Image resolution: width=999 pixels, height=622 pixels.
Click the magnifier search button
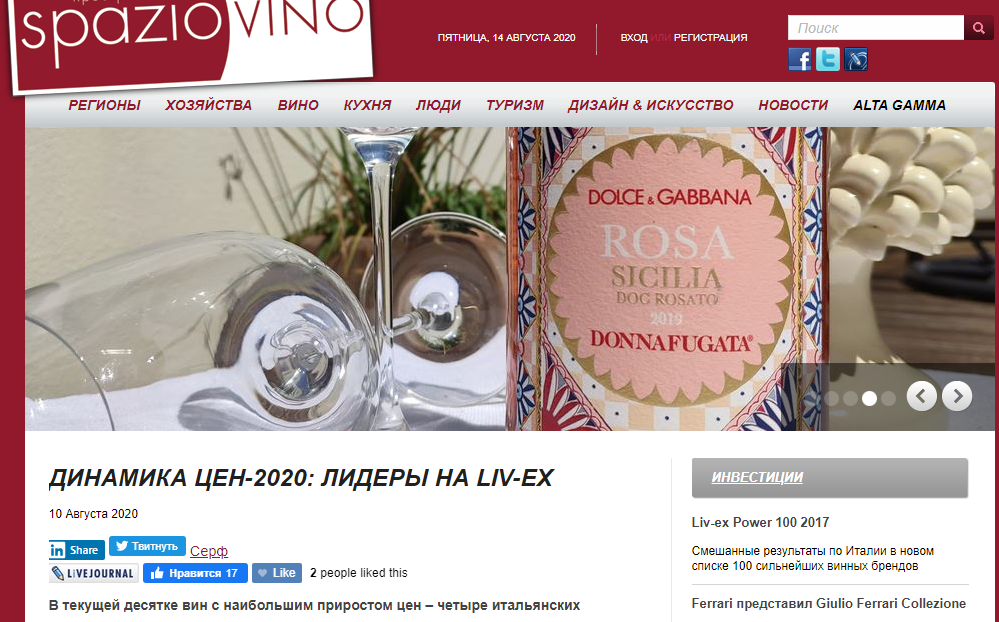pos(979,27)
